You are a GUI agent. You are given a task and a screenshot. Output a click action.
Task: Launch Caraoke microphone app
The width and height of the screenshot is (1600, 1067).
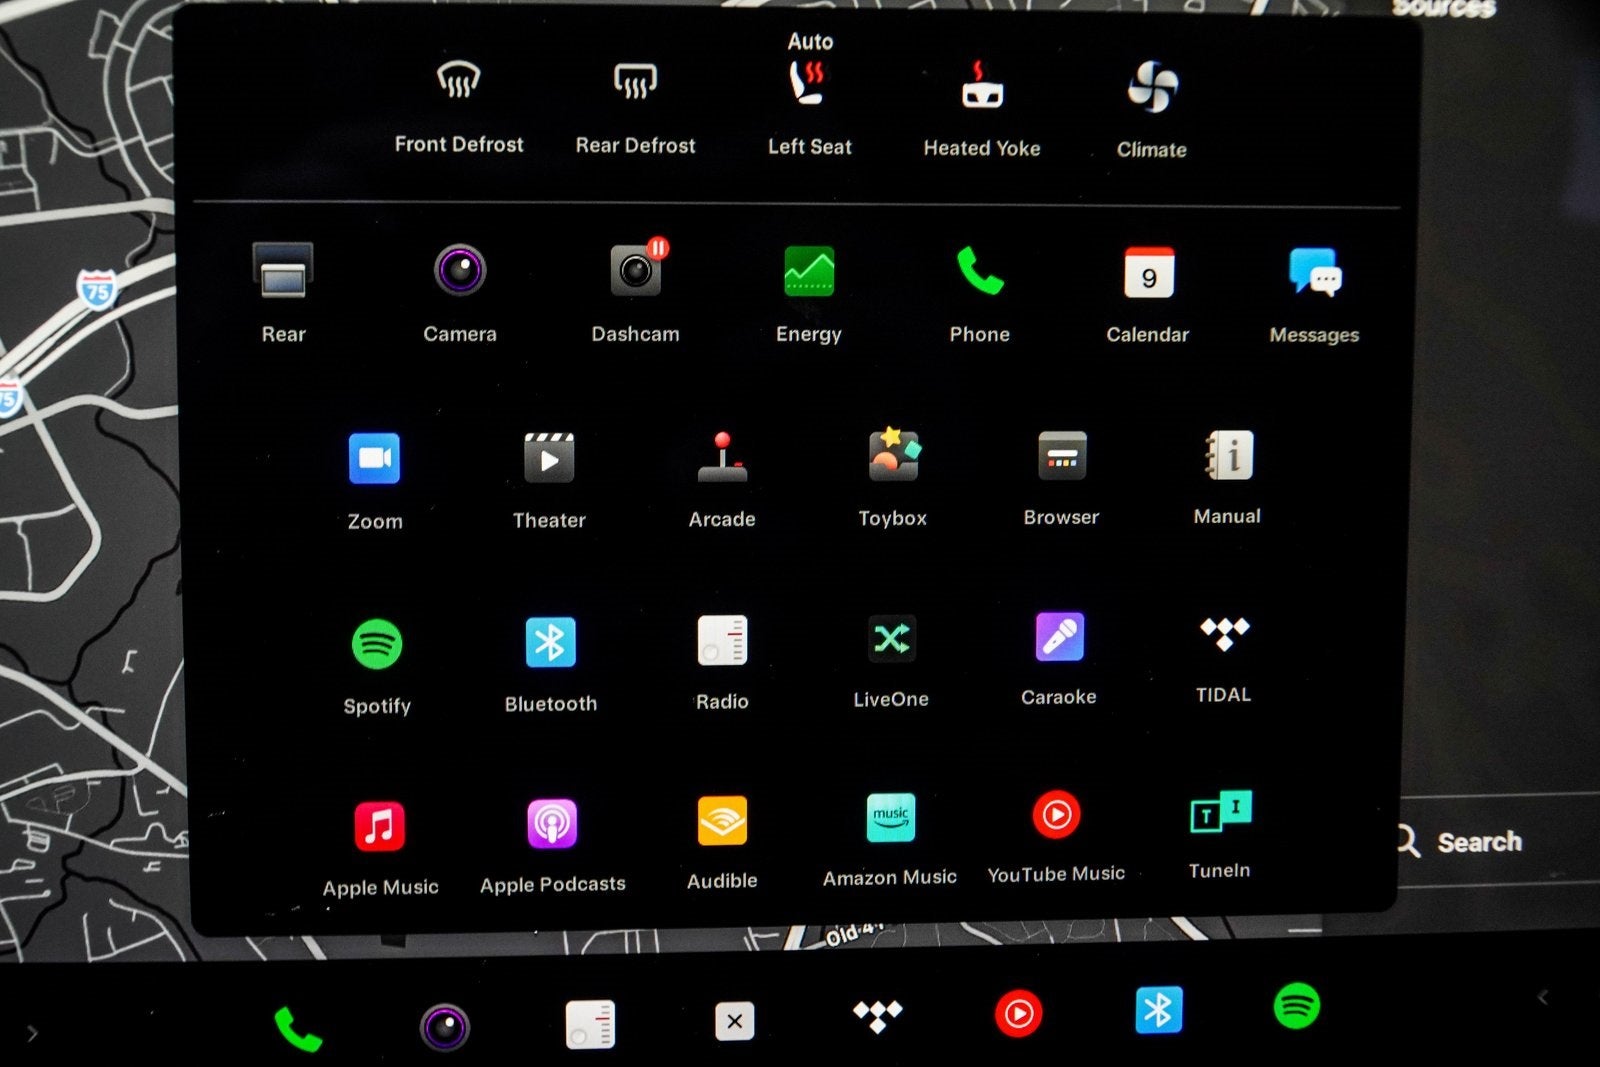pyautogui.click(x=1059, y=638)
